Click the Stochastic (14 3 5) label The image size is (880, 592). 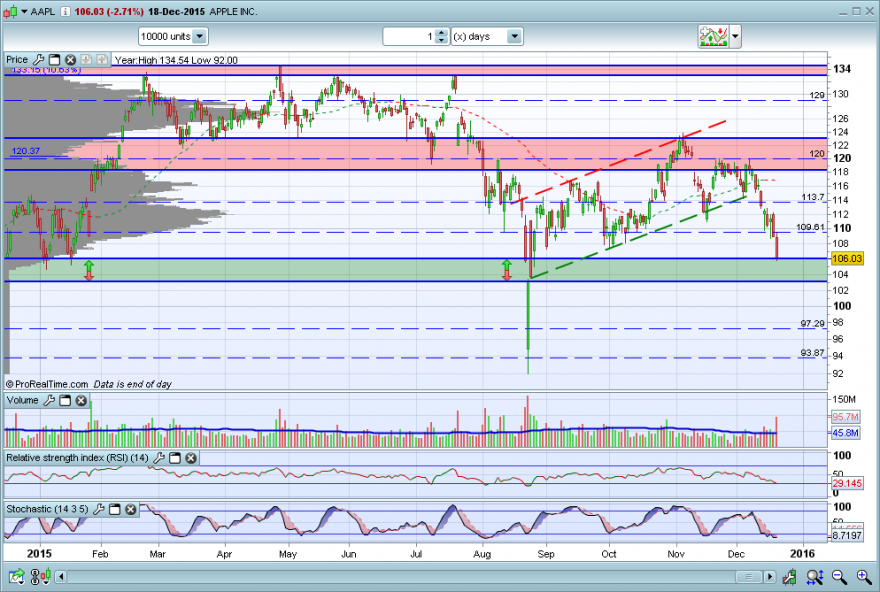point(47,510)
